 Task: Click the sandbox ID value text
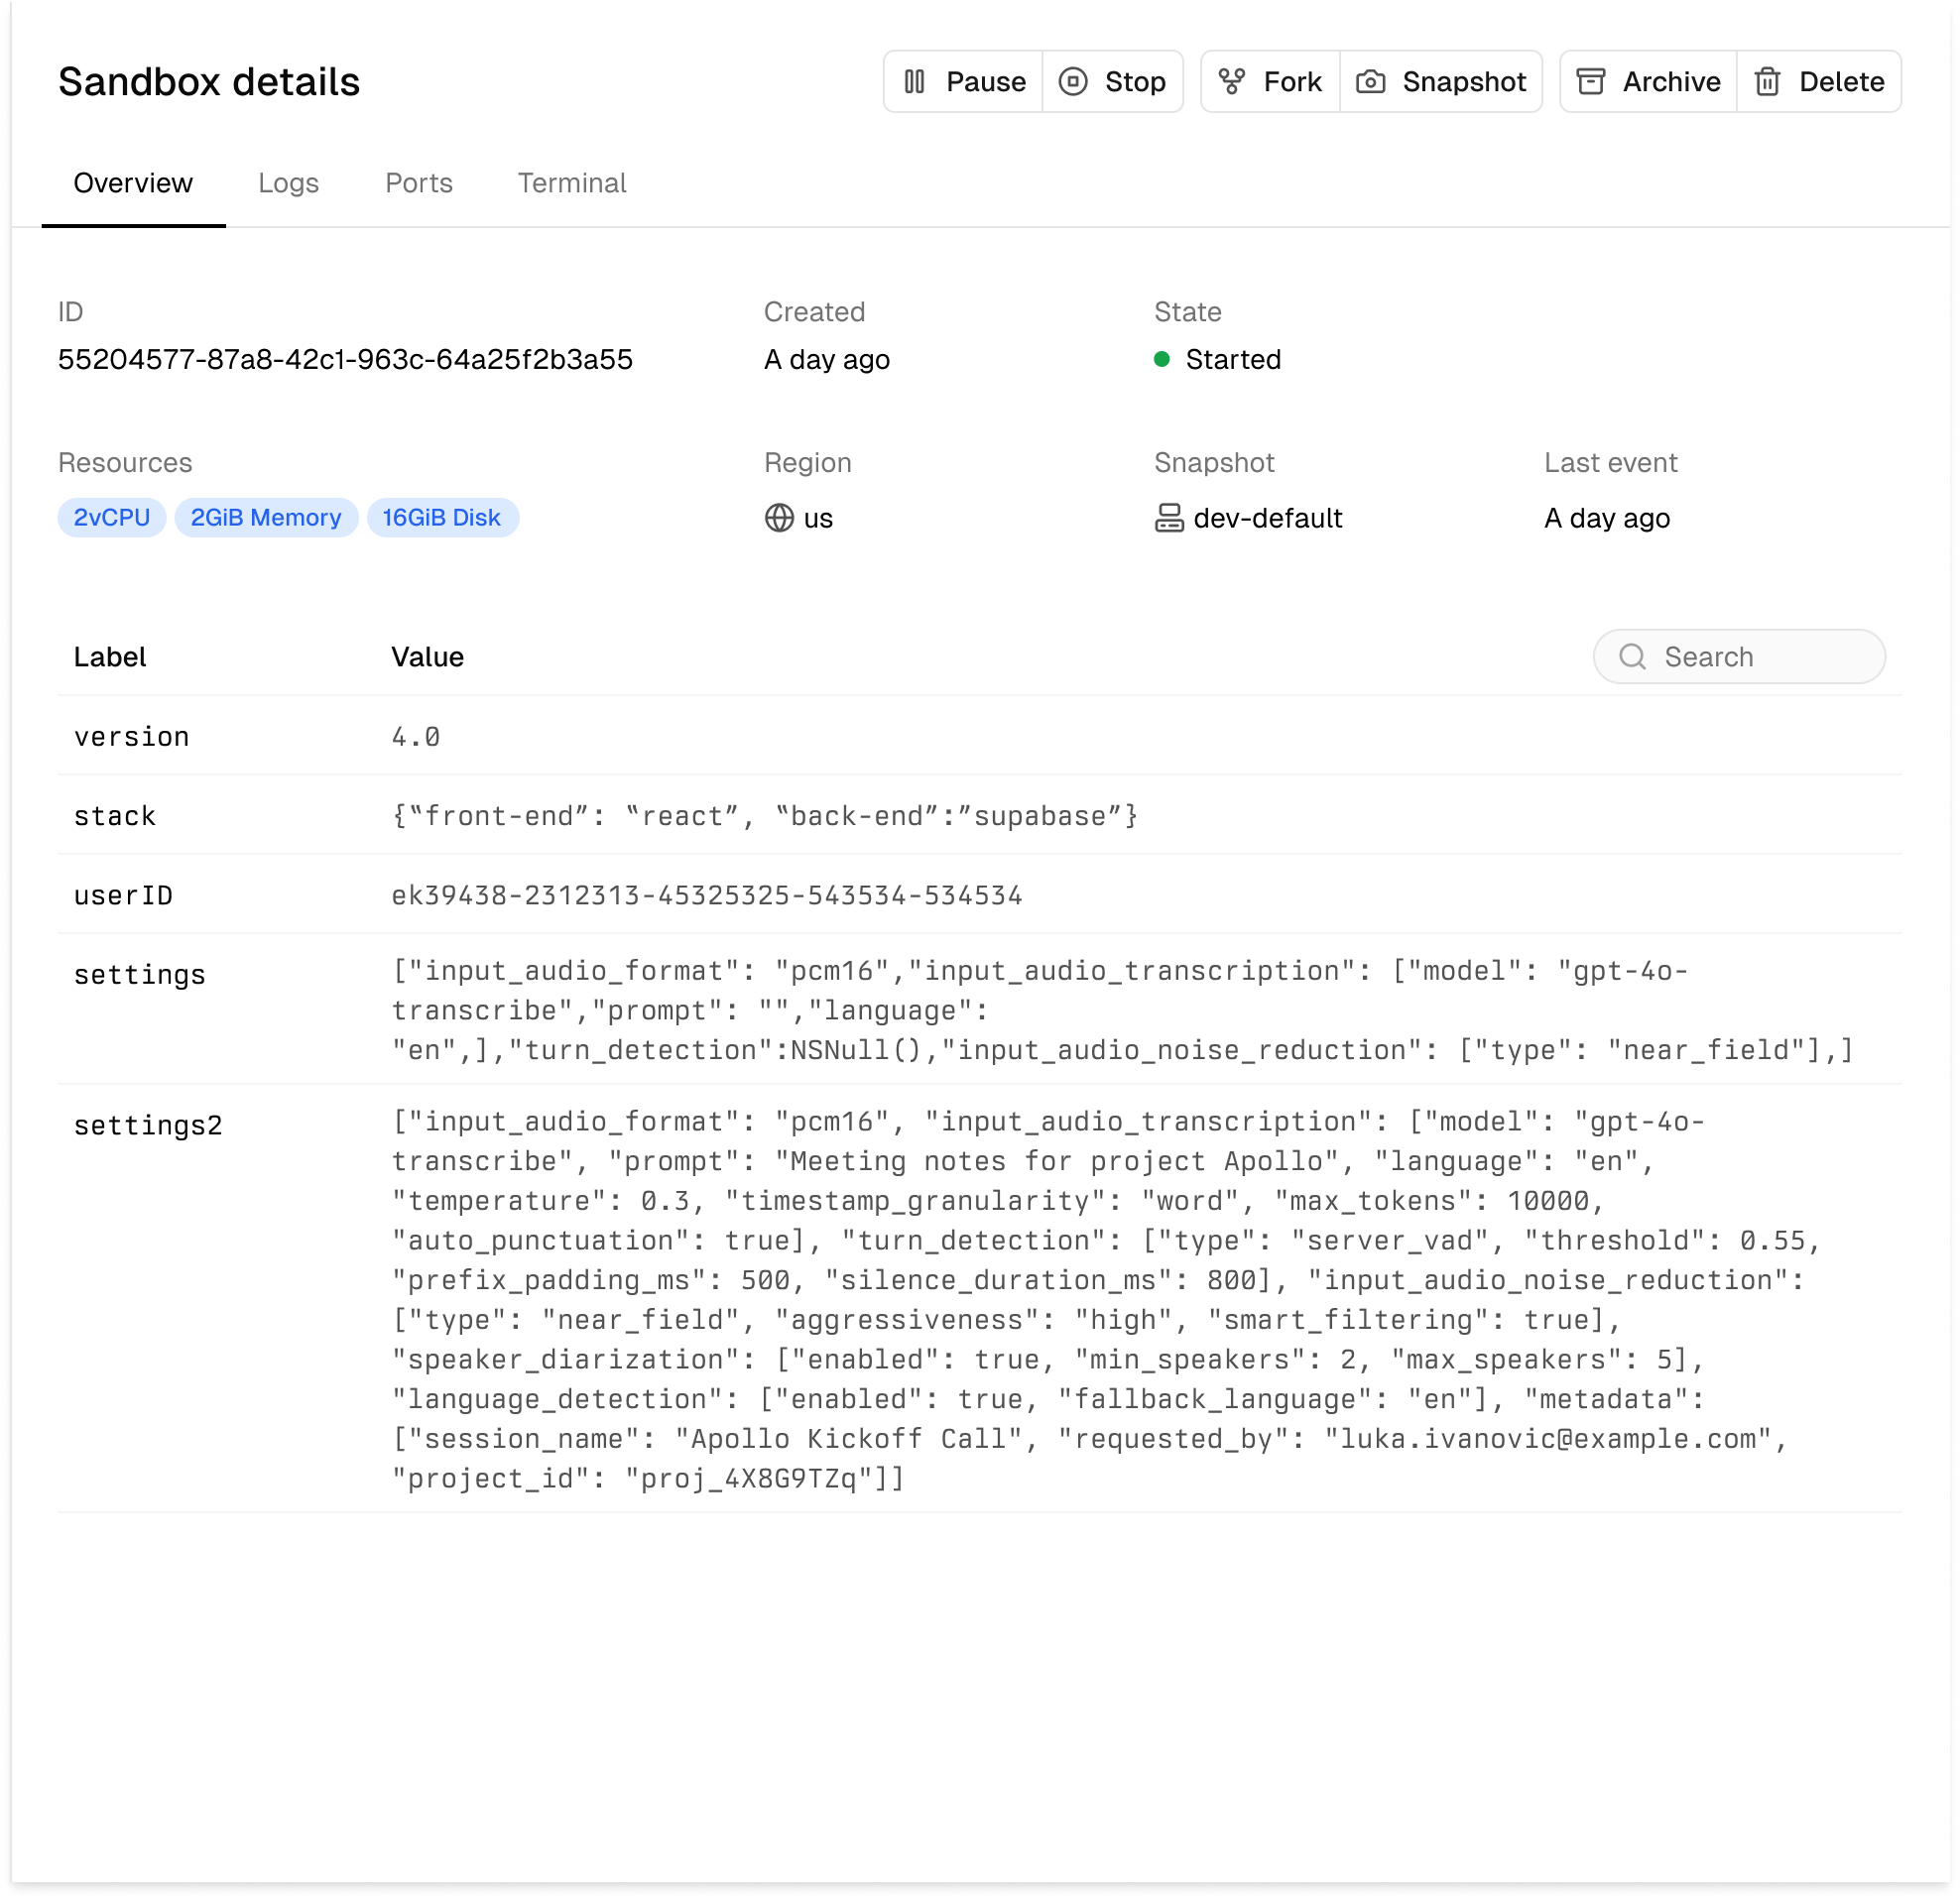click(x=345, y=360)
